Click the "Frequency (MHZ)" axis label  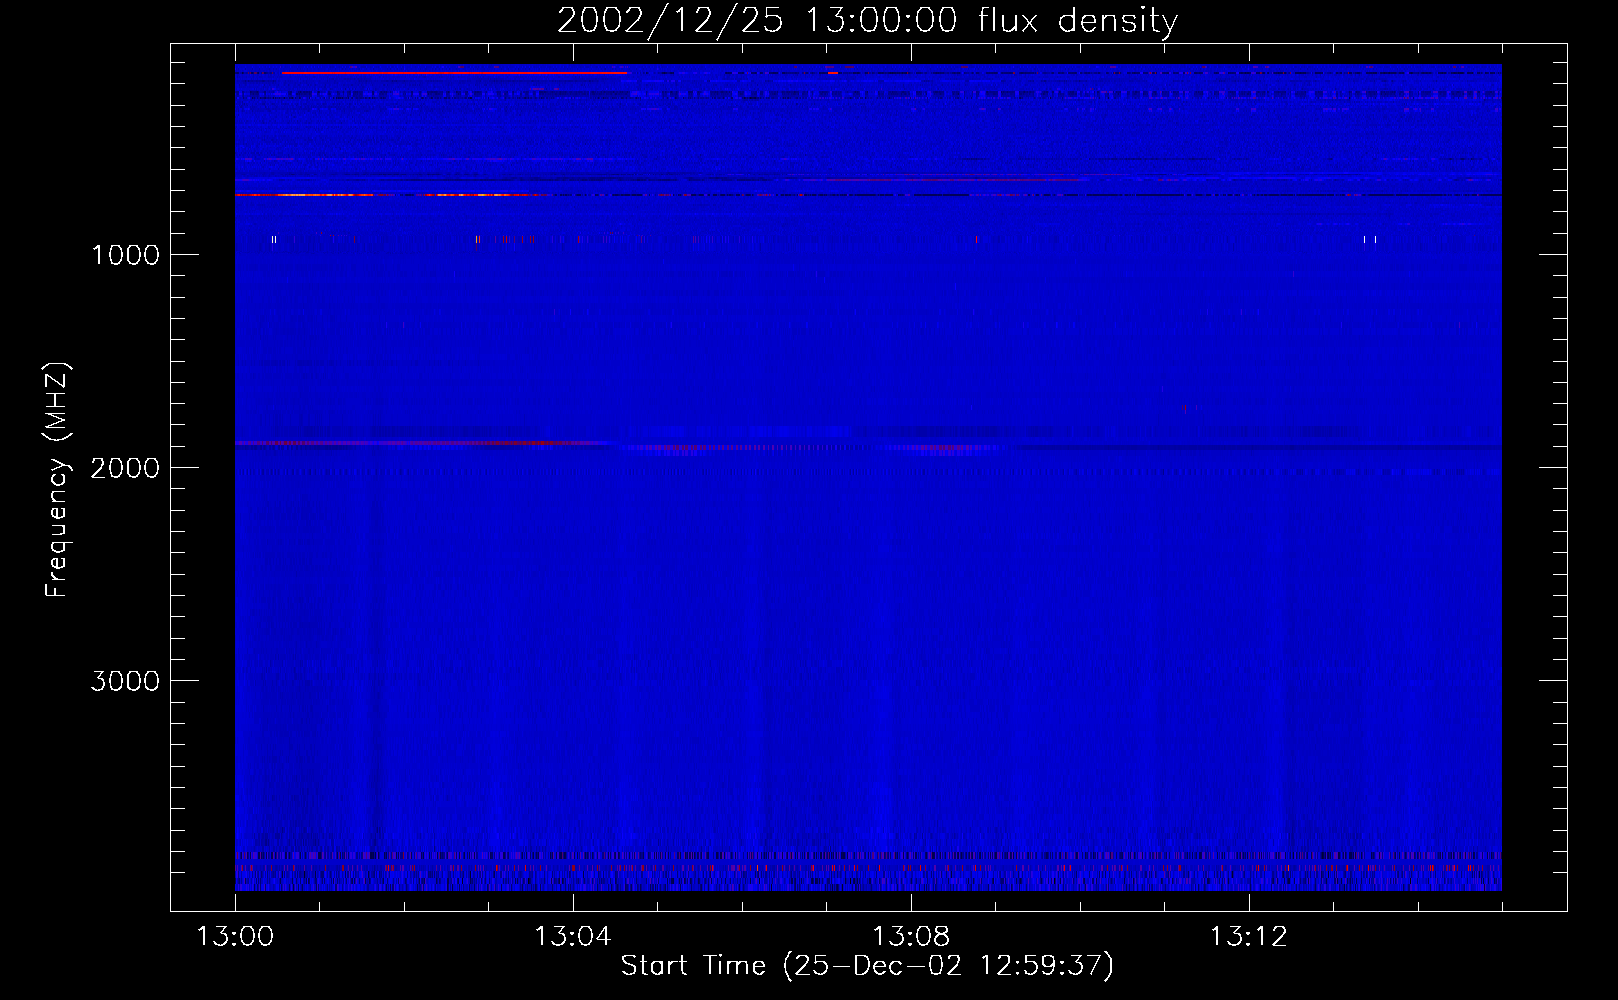[57, 480]
